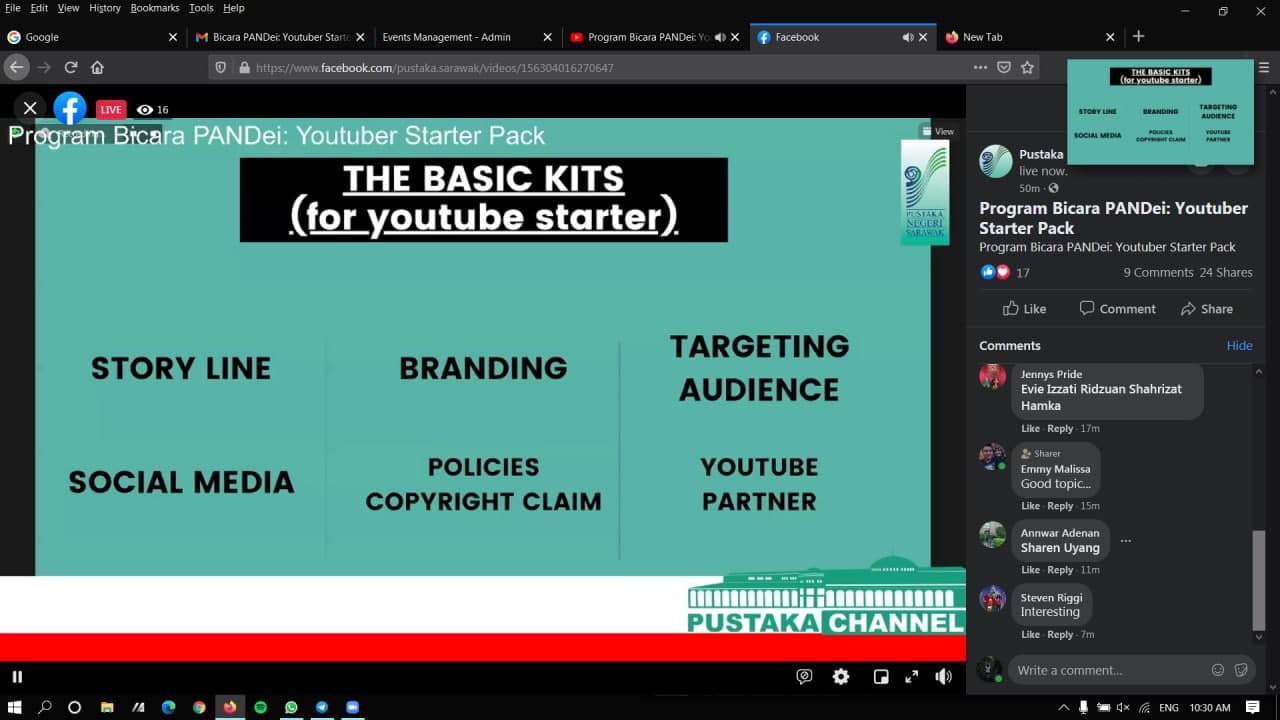Click the red LIVE badge
1280x720 pixels.
pyautogui.click(x=111, y=110)
